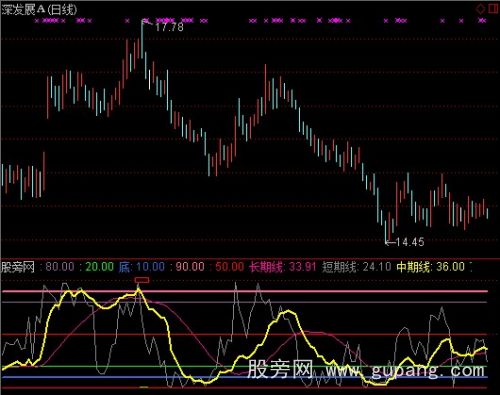Select the 17.78 high price label
Viewport: 500px width, 395px height.
pyautogui.click(x=169, y=27)
